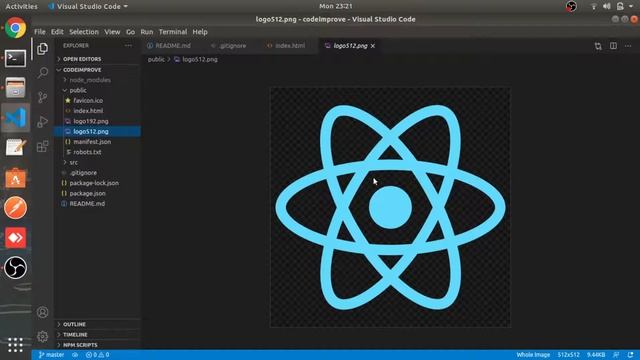Open the Run and Debug view
The height and width of the screenshot is (360, 640).
(x=42, y=122)
